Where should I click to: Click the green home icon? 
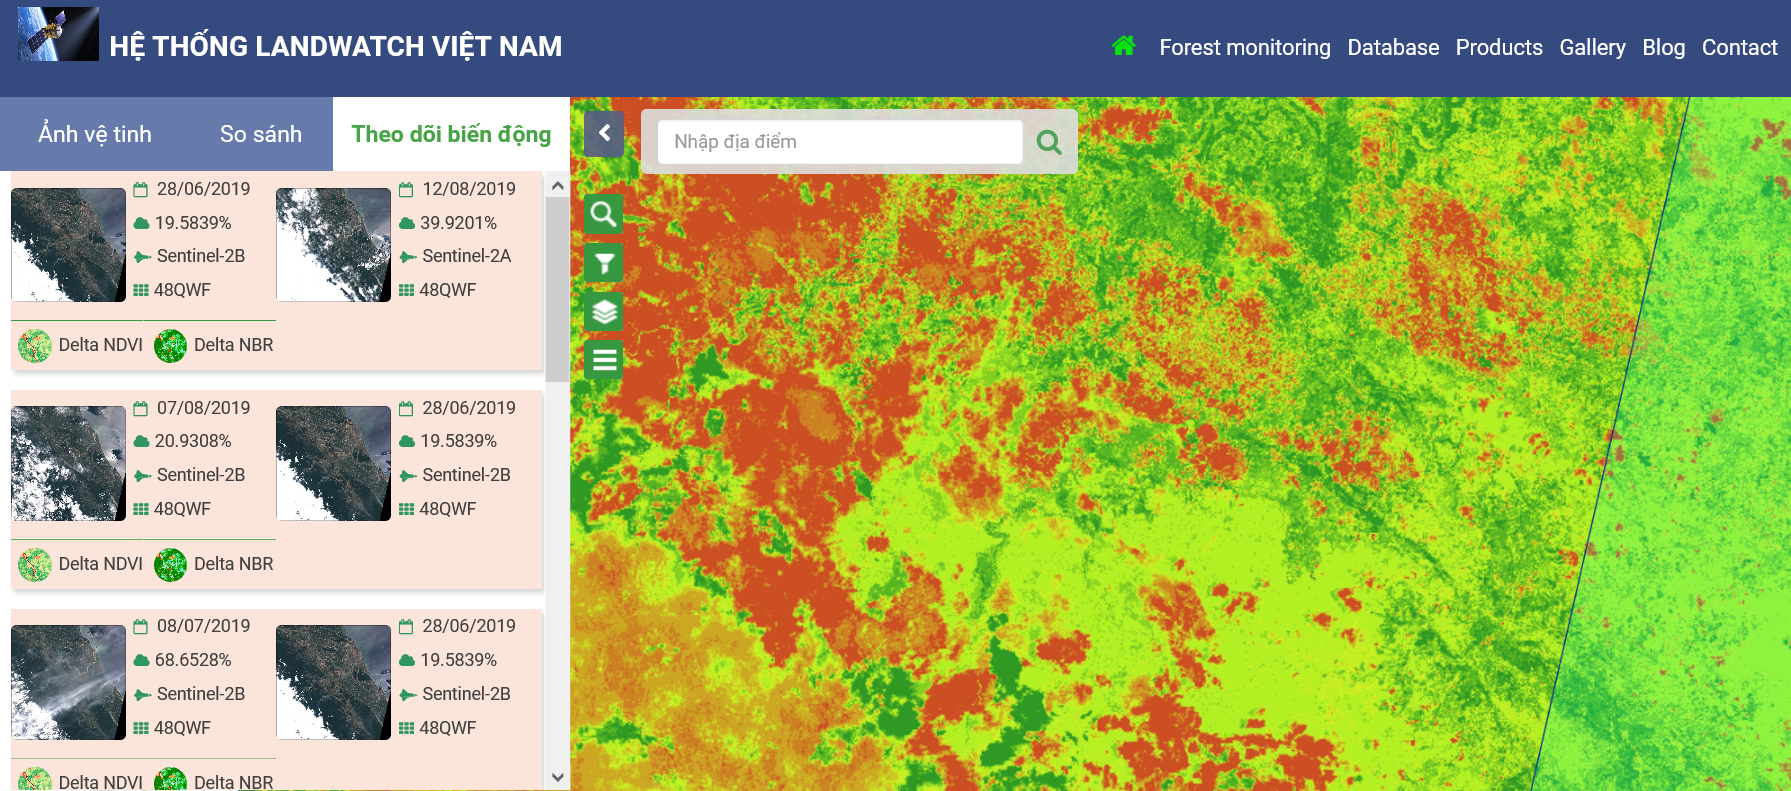[1123, 46]
